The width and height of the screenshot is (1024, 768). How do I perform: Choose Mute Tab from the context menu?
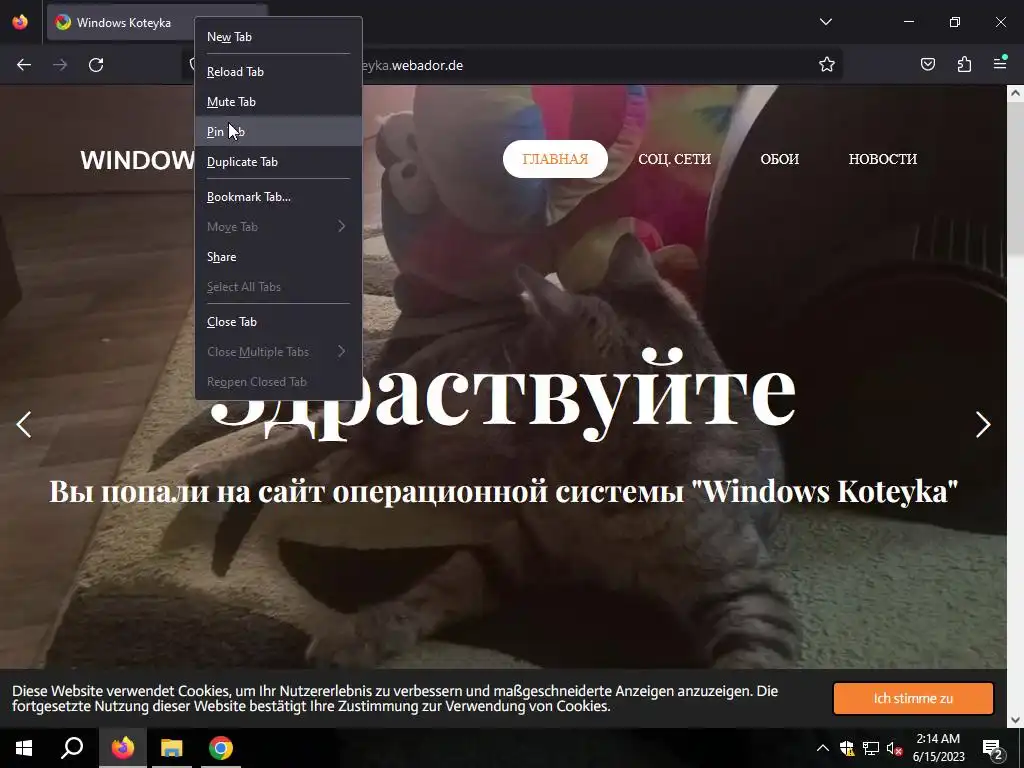coord(278,102)
